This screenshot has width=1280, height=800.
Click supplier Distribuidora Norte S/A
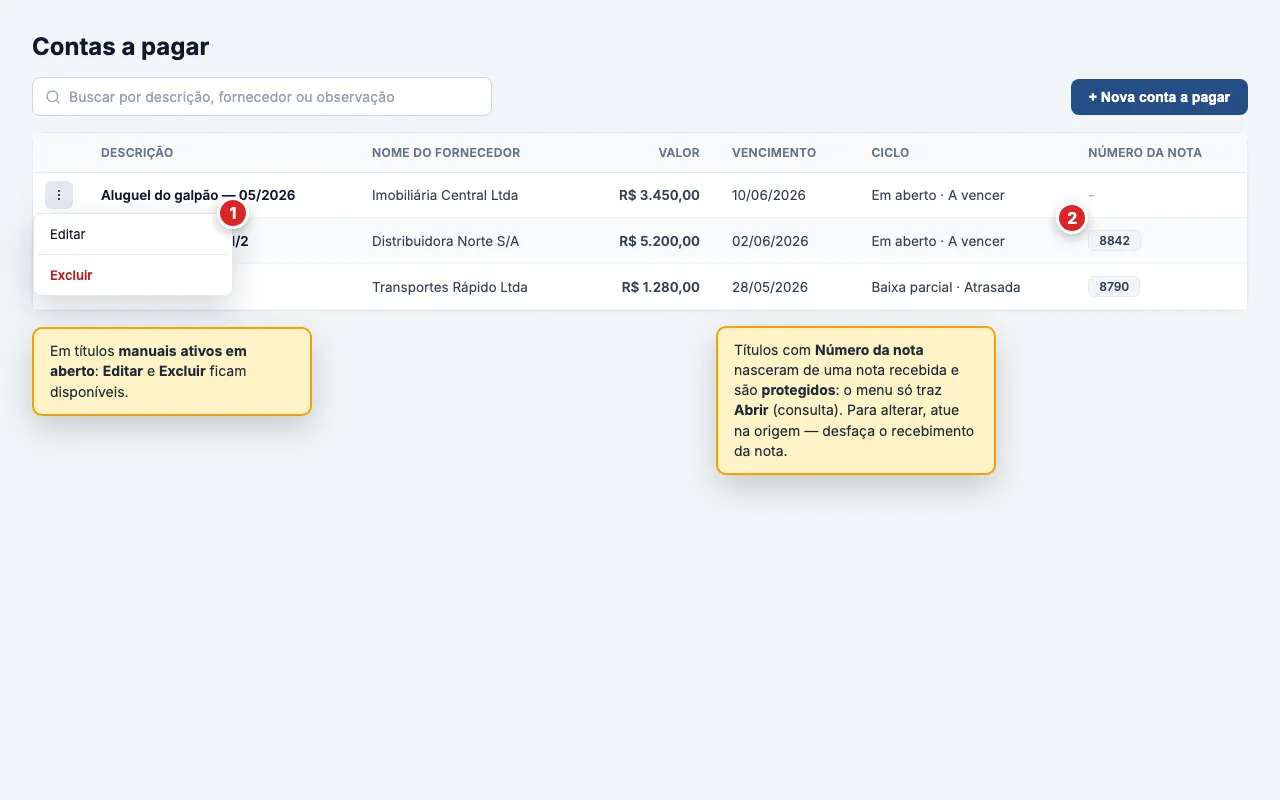point(446,241)
